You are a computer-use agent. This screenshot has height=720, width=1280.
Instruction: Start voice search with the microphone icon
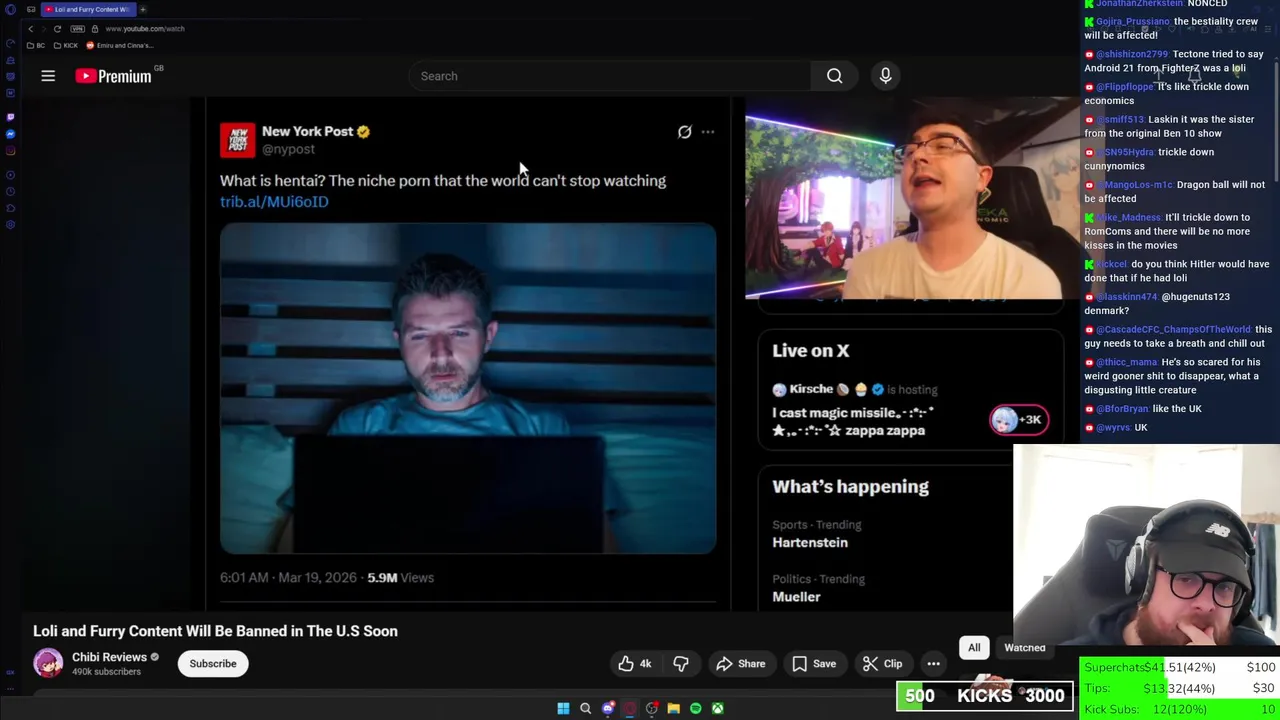(885, 76)
